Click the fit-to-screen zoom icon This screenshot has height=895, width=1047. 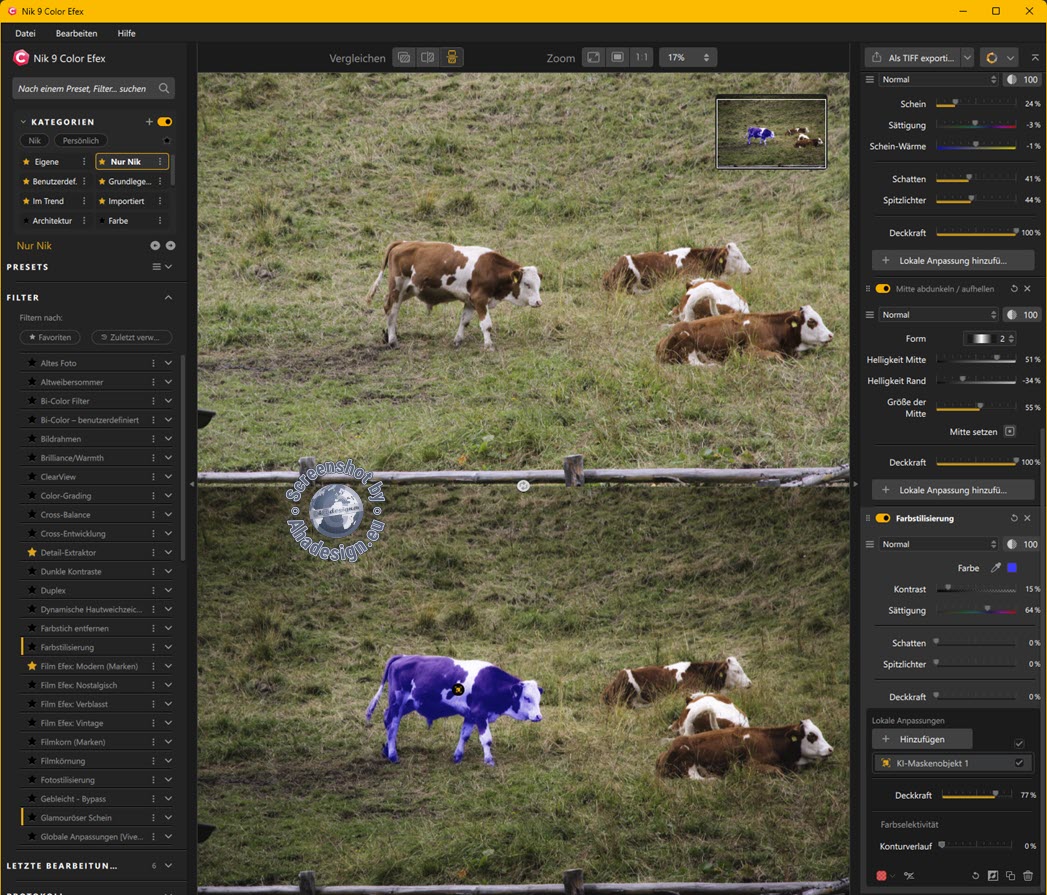(x=593, y=58)
